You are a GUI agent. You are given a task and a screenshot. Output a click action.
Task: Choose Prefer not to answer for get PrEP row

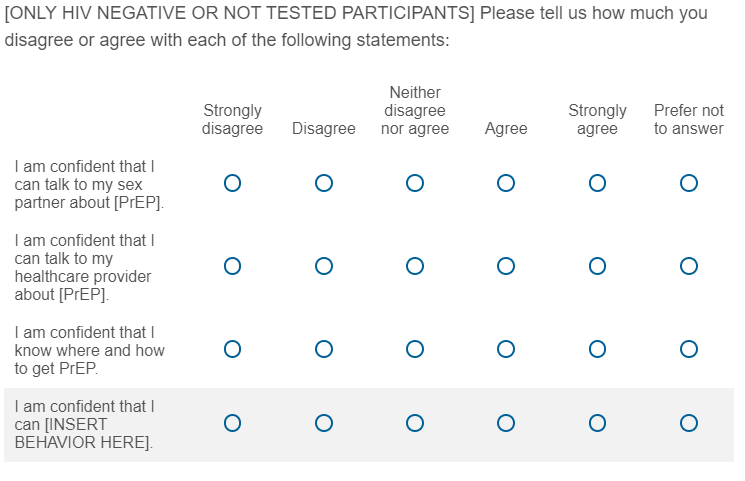tap(688, 349)
